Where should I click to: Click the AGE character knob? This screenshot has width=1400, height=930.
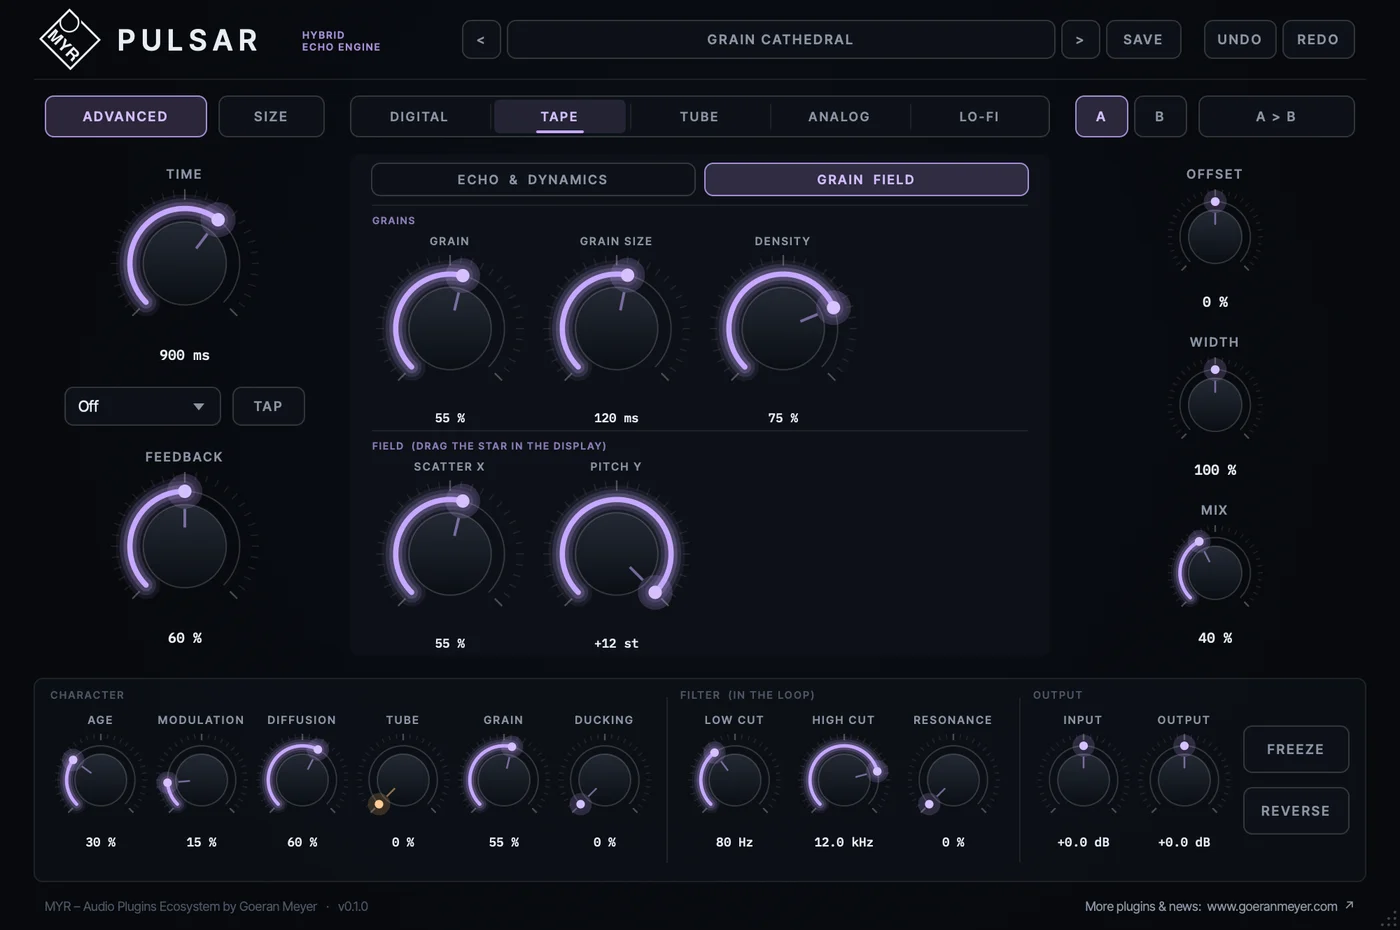point(100,780)
